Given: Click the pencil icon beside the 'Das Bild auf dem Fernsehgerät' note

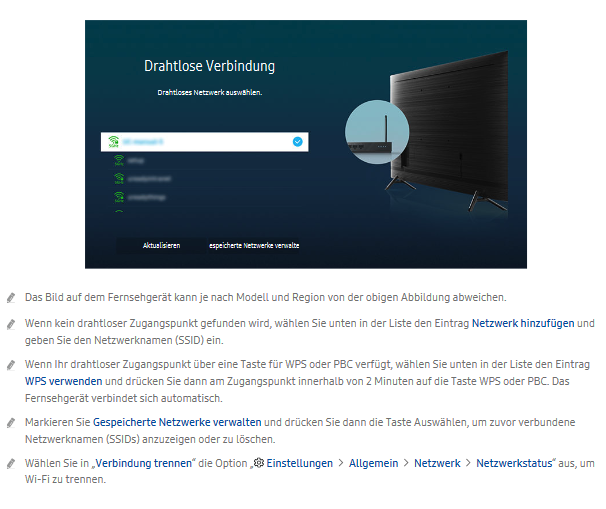Looking at the screenshot, I should coord(11,298).
